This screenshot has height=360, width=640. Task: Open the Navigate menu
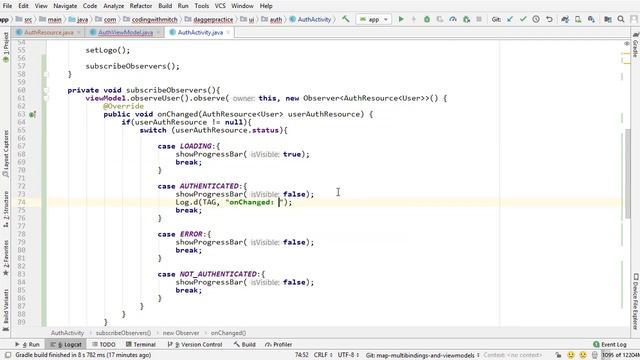click(x=65, y=6)
